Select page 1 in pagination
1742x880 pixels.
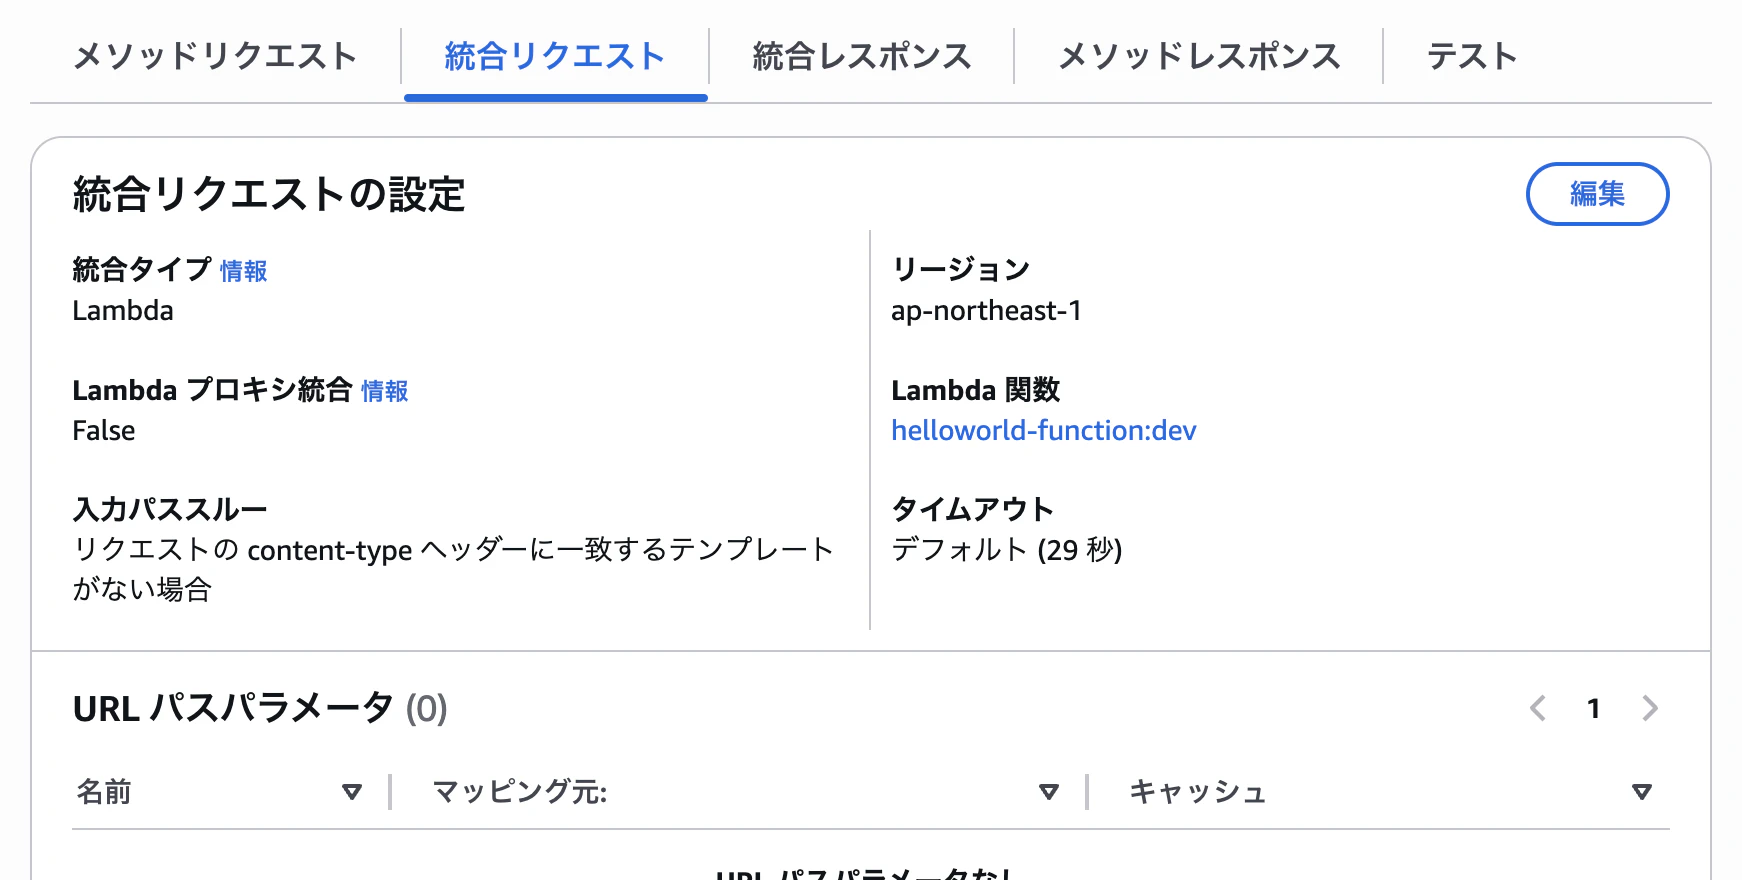pos(1593,709)
